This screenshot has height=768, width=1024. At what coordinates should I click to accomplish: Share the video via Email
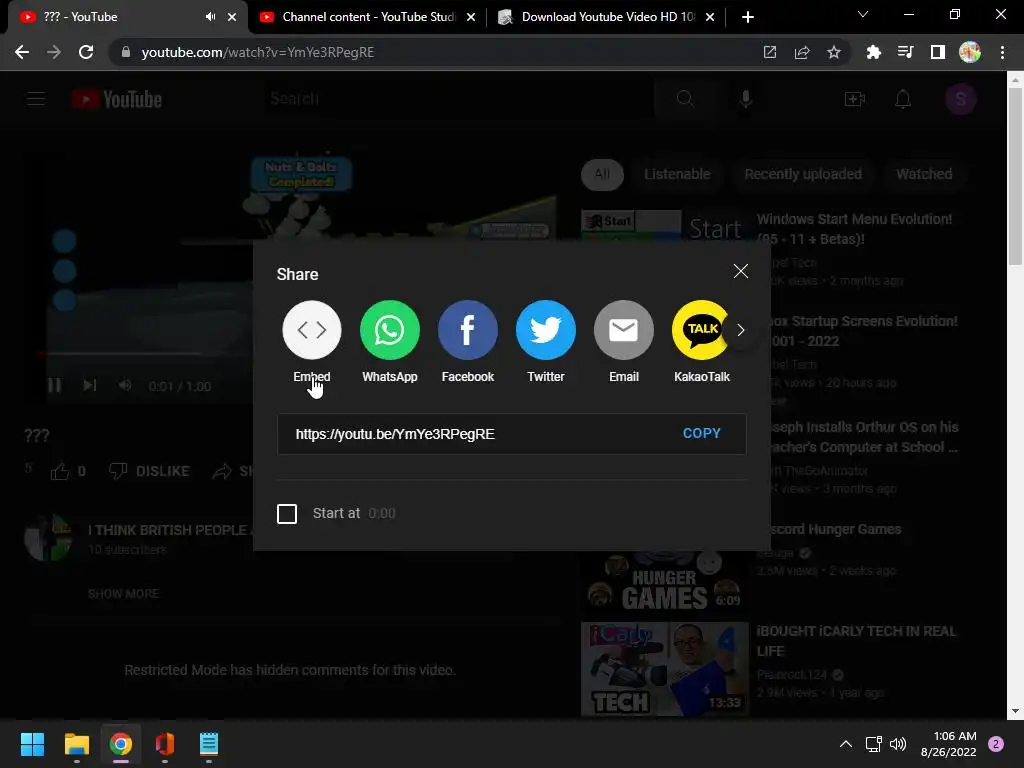[624, 330]
